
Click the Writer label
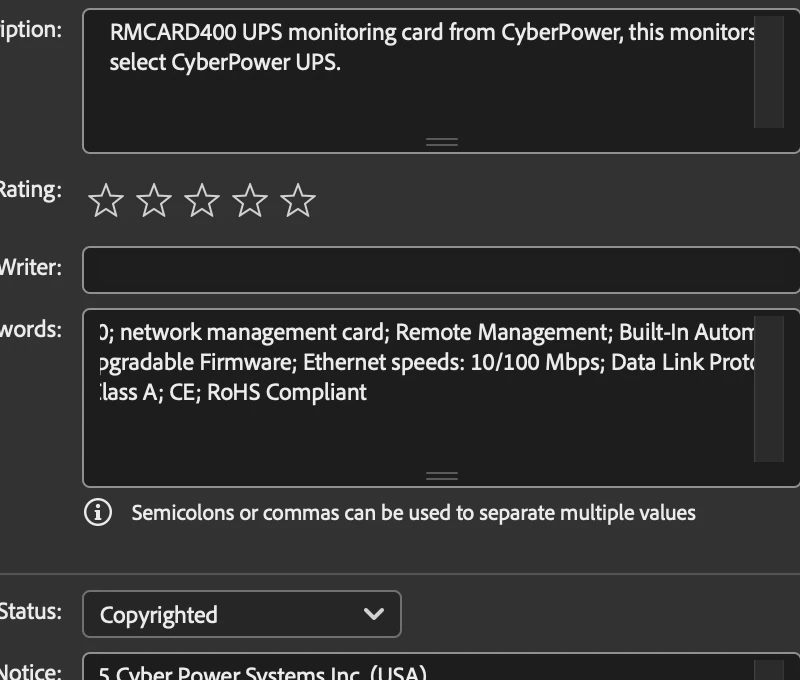click(x=31, y=267)
